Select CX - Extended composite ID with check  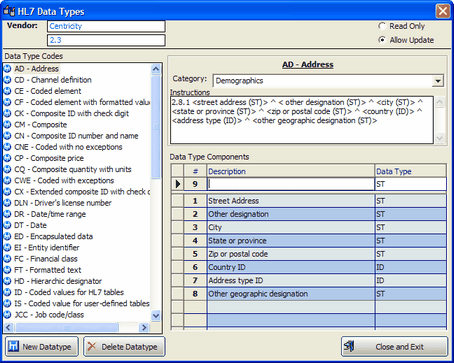point(82,192)
